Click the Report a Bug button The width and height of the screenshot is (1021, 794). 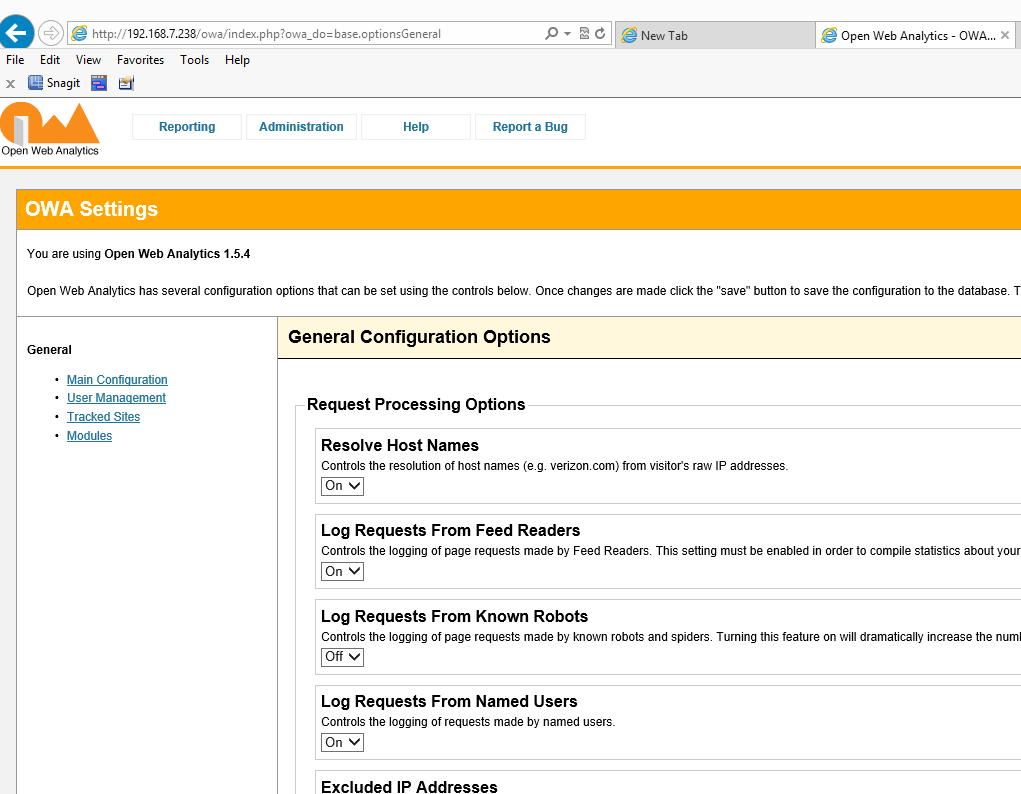click(530, 126)
